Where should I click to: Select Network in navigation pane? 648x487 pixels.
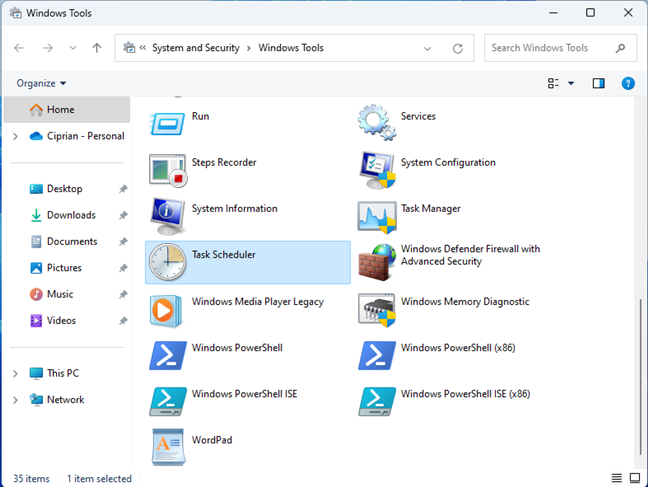pos(57,400)
